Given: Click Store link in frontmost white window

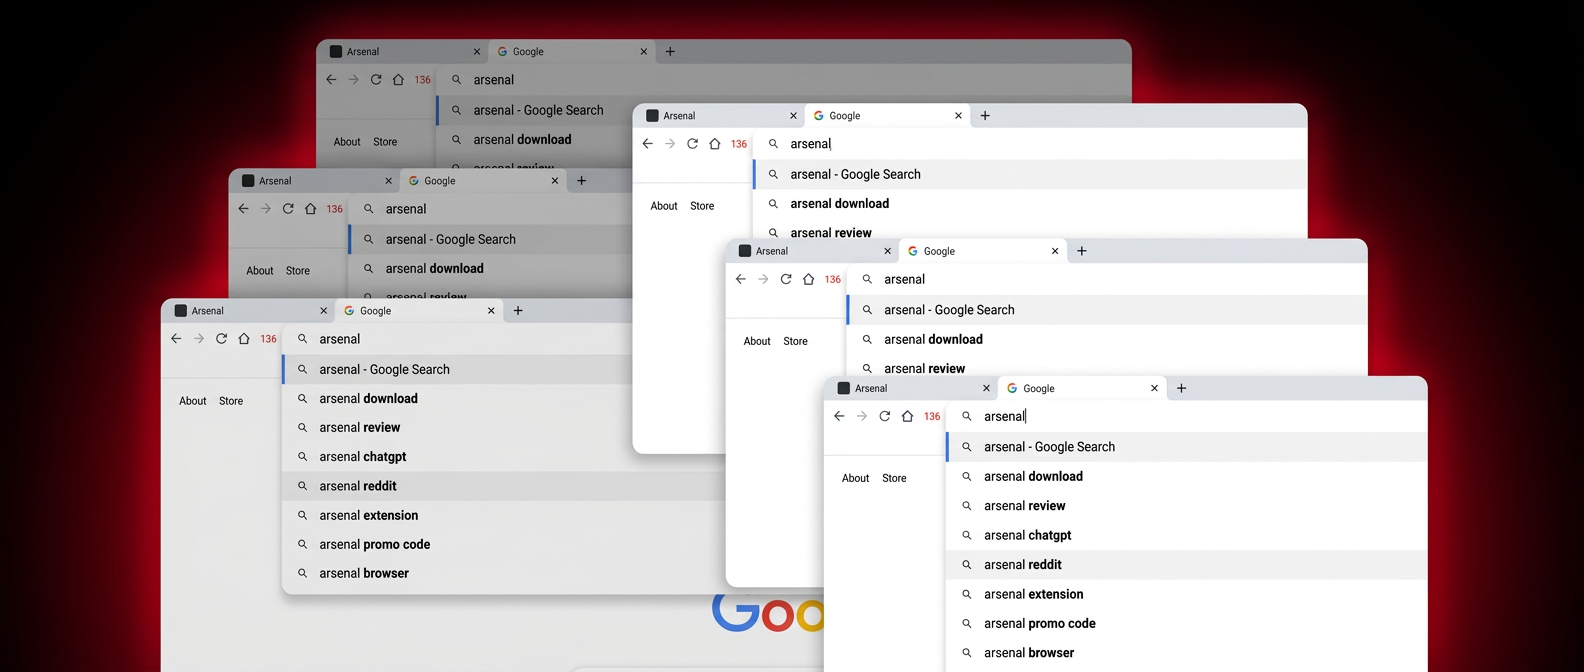Looking at the screenshot, I should point(894,478).
